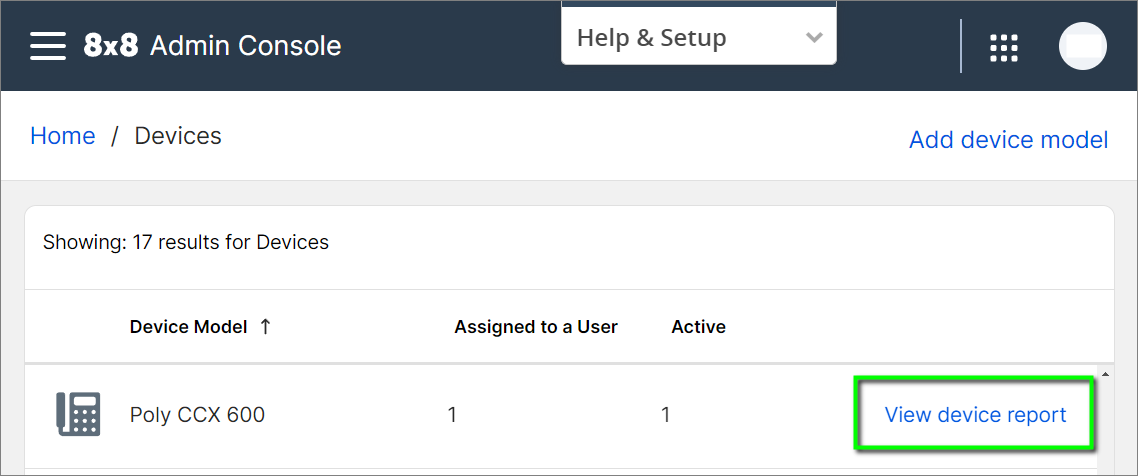The height and width of the screenshot is (476, 1138).
Task: Open the hamburger navigation menu
Action: [48, 46]
